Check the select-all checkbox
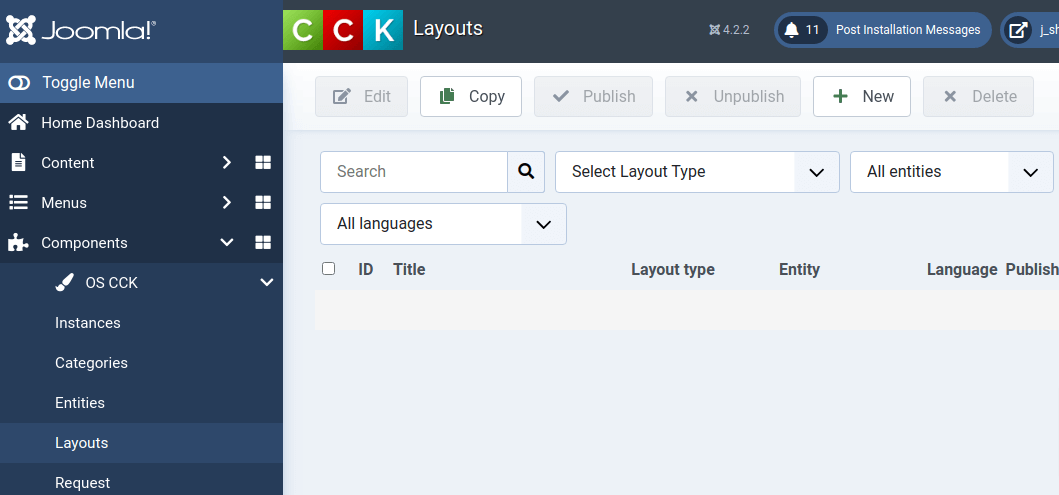The height and width of the screenshot is (495, 1059). click(328, 269)
